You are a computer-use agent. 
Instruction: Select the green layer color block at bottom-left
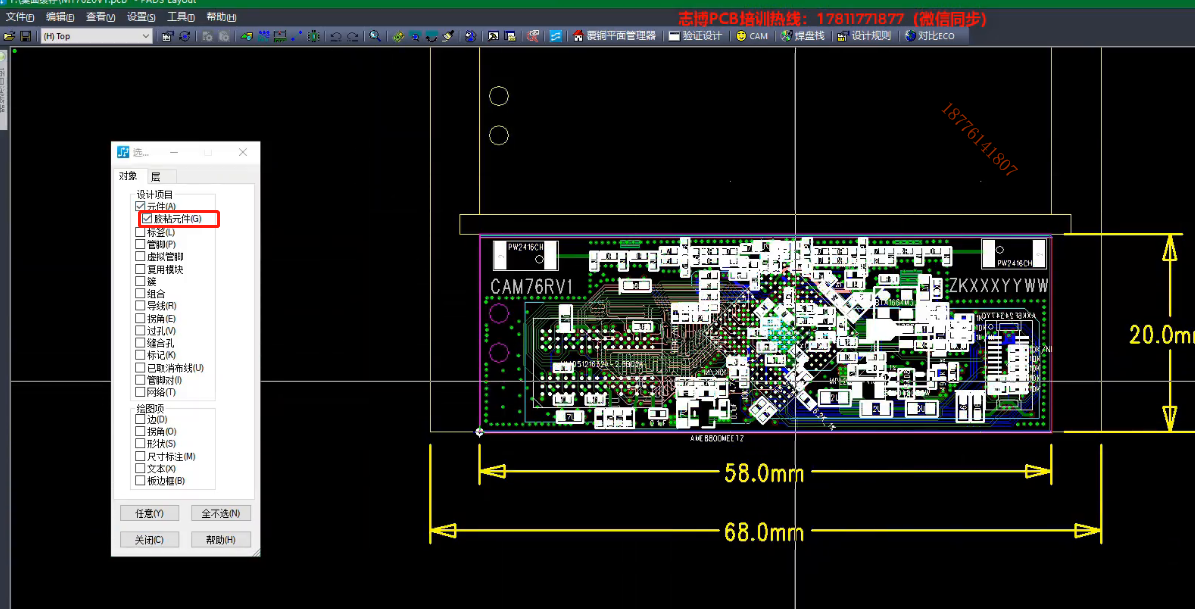[x=15, y=51]
